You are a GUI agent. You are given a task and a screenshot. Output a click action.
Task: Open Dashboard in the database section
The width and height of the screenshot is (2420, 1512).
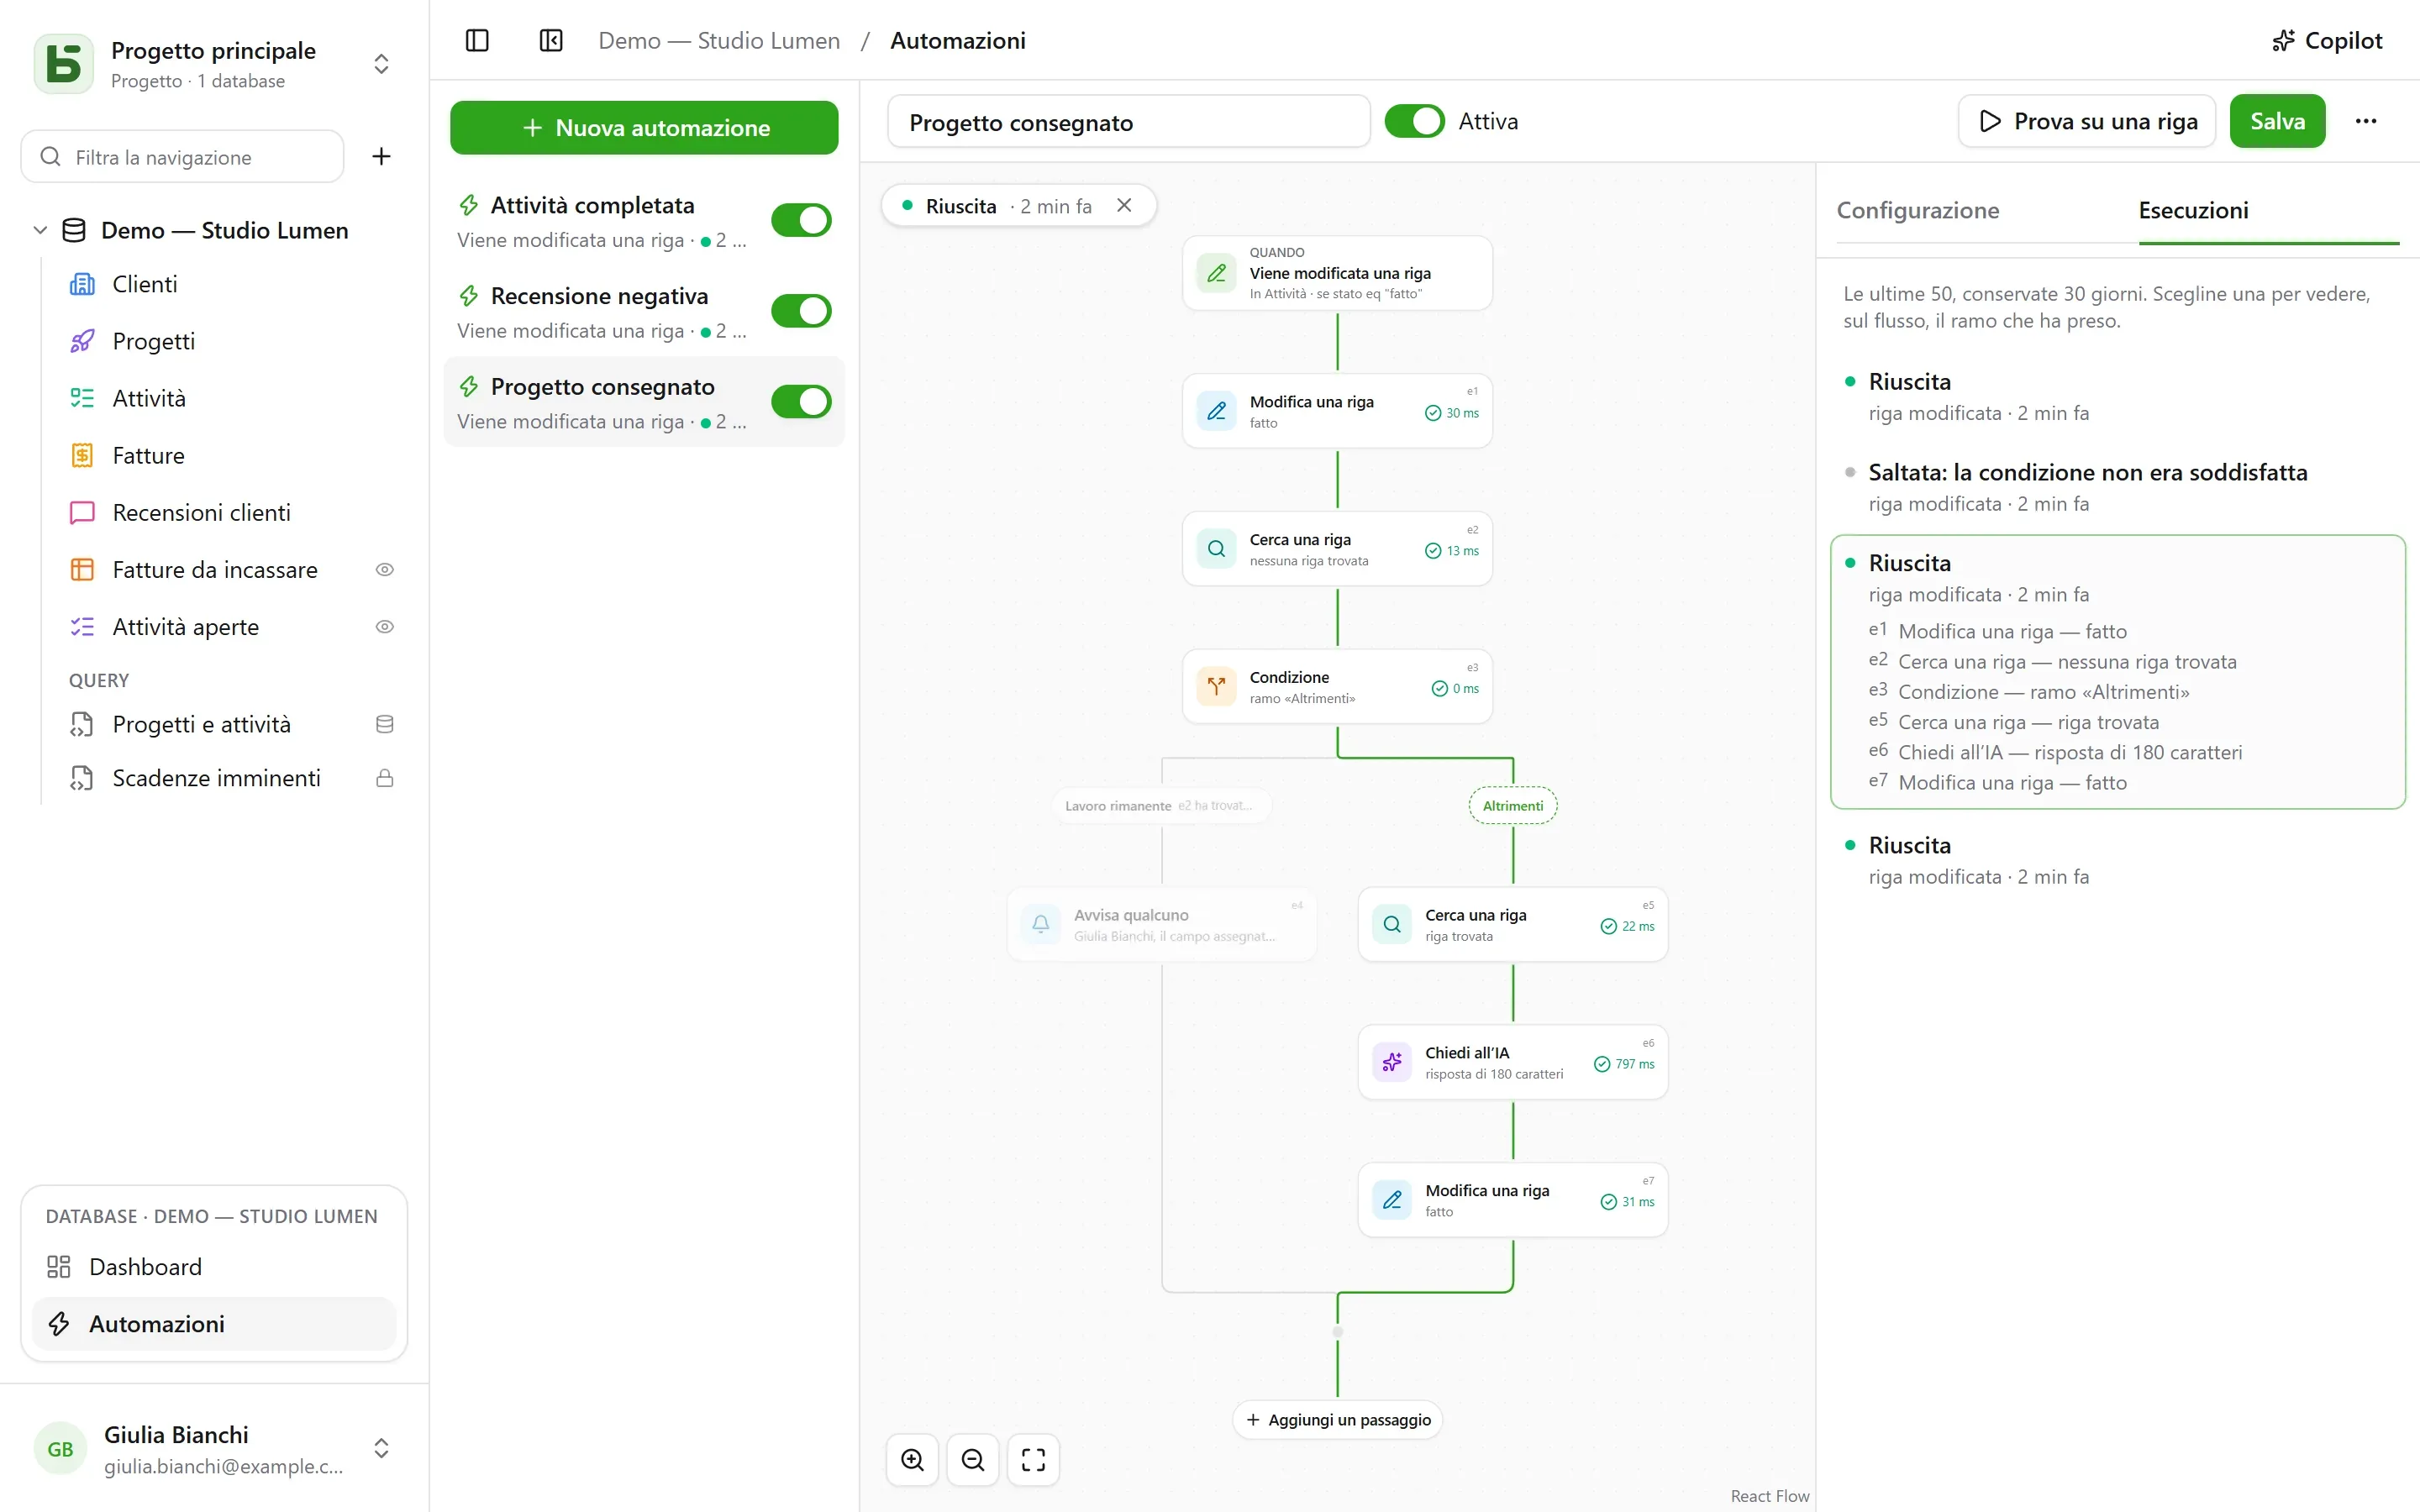point(214,1266)
